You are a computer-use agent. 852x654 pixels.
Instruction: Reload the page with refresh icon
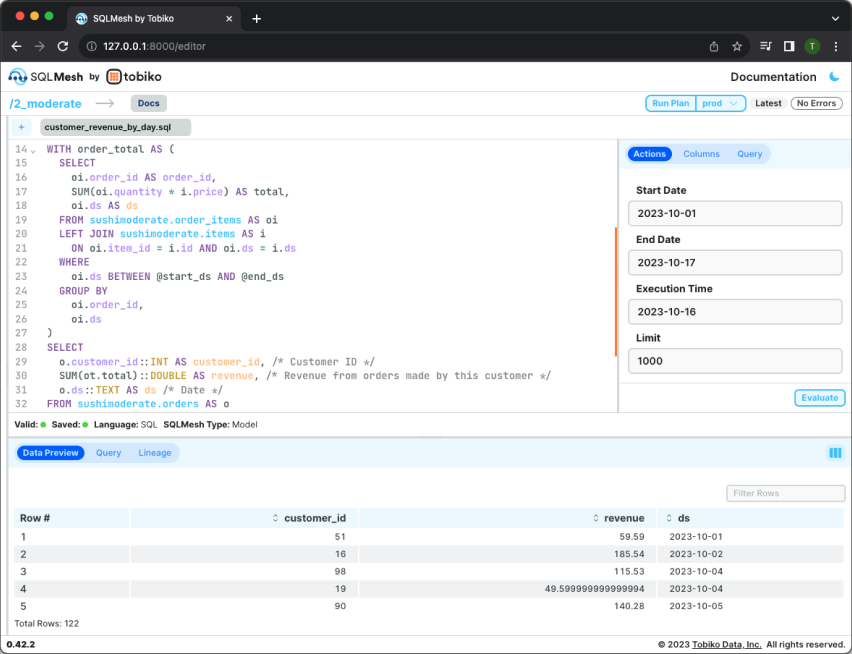[63, 47]
